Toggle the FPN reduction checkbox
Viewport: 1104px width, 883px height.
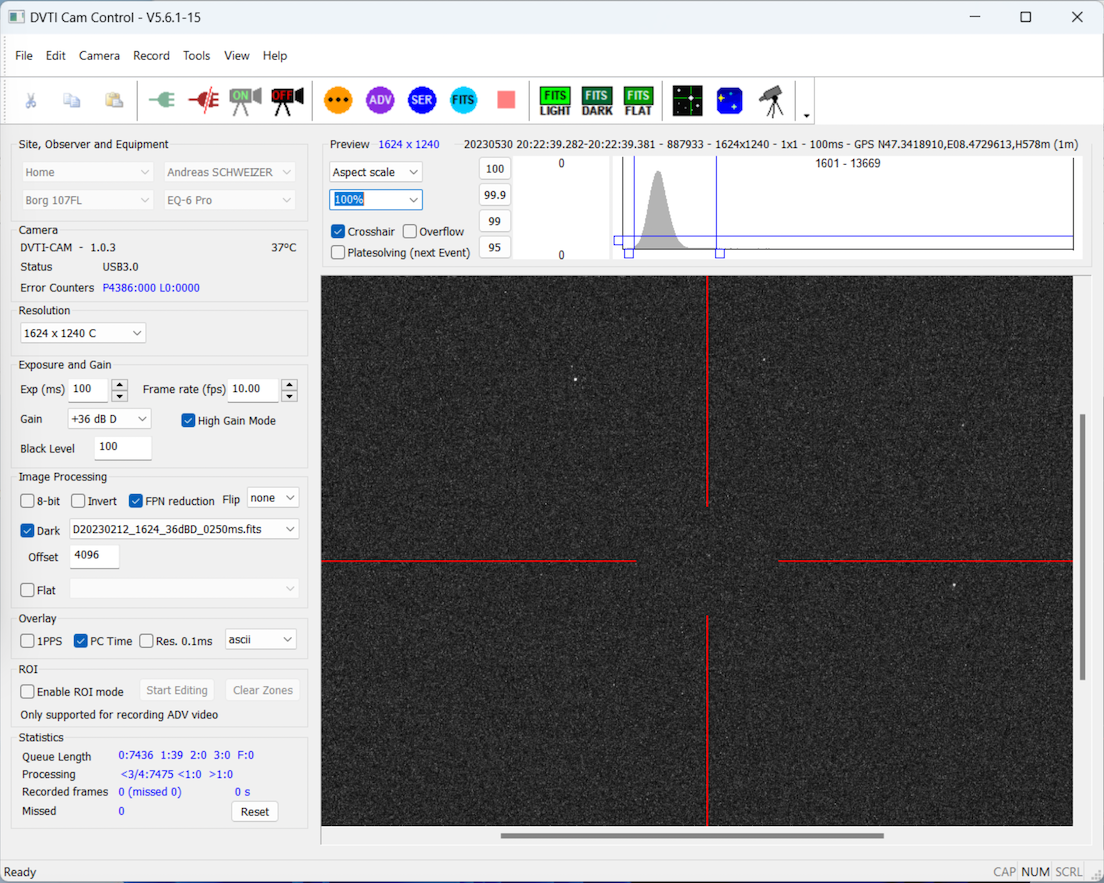pos(136,501)
